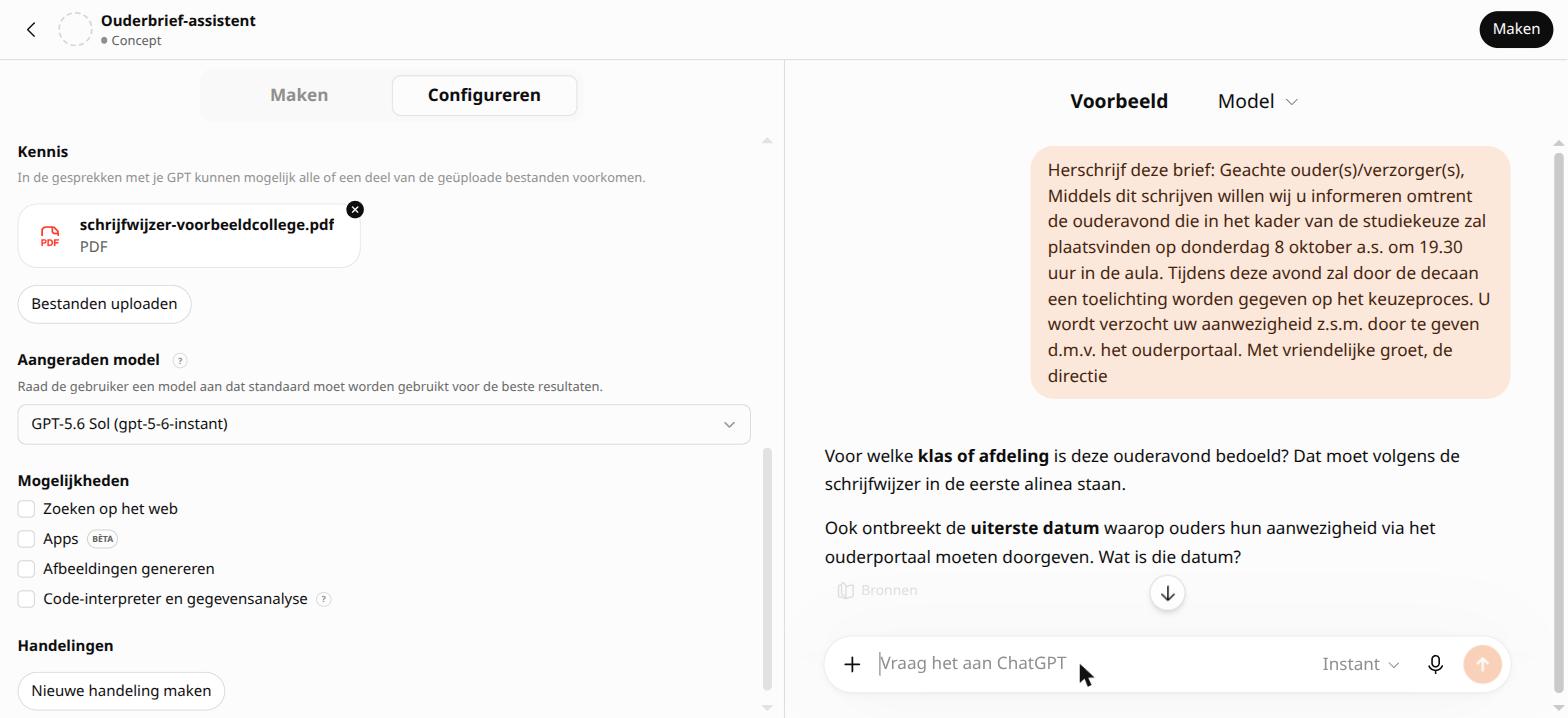Select the Configureren tab

click(484, 95)
